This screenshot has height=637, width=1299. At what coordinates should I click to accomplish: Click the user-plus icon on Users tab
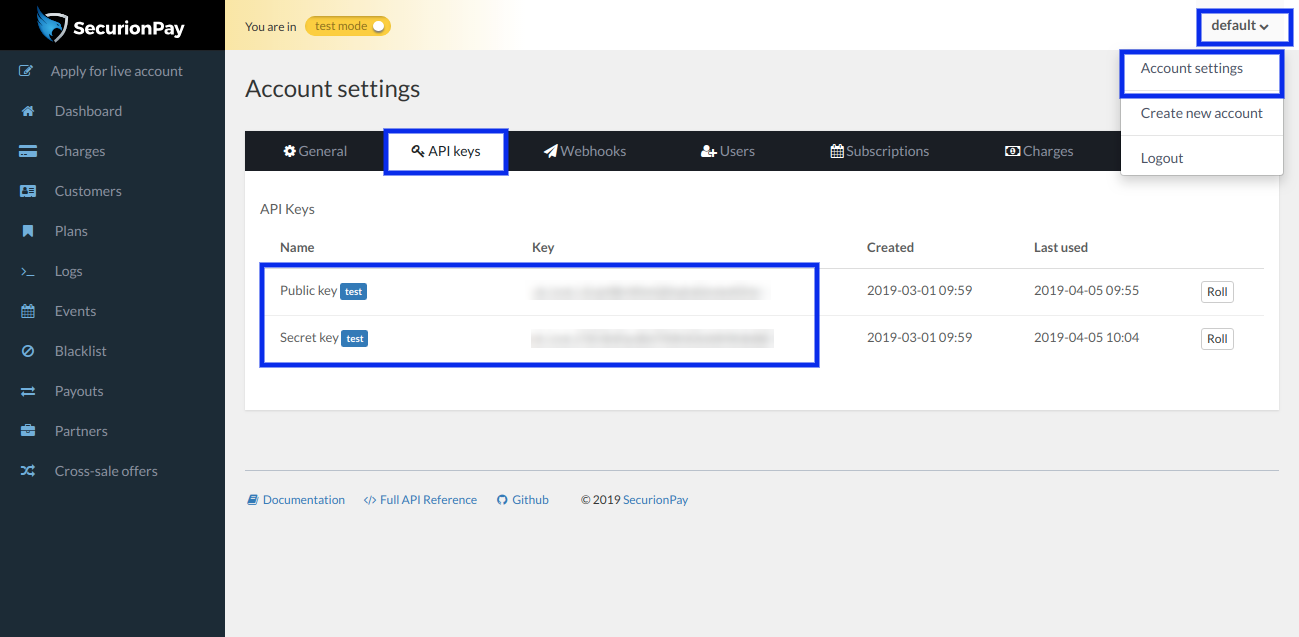pos(709,151)
